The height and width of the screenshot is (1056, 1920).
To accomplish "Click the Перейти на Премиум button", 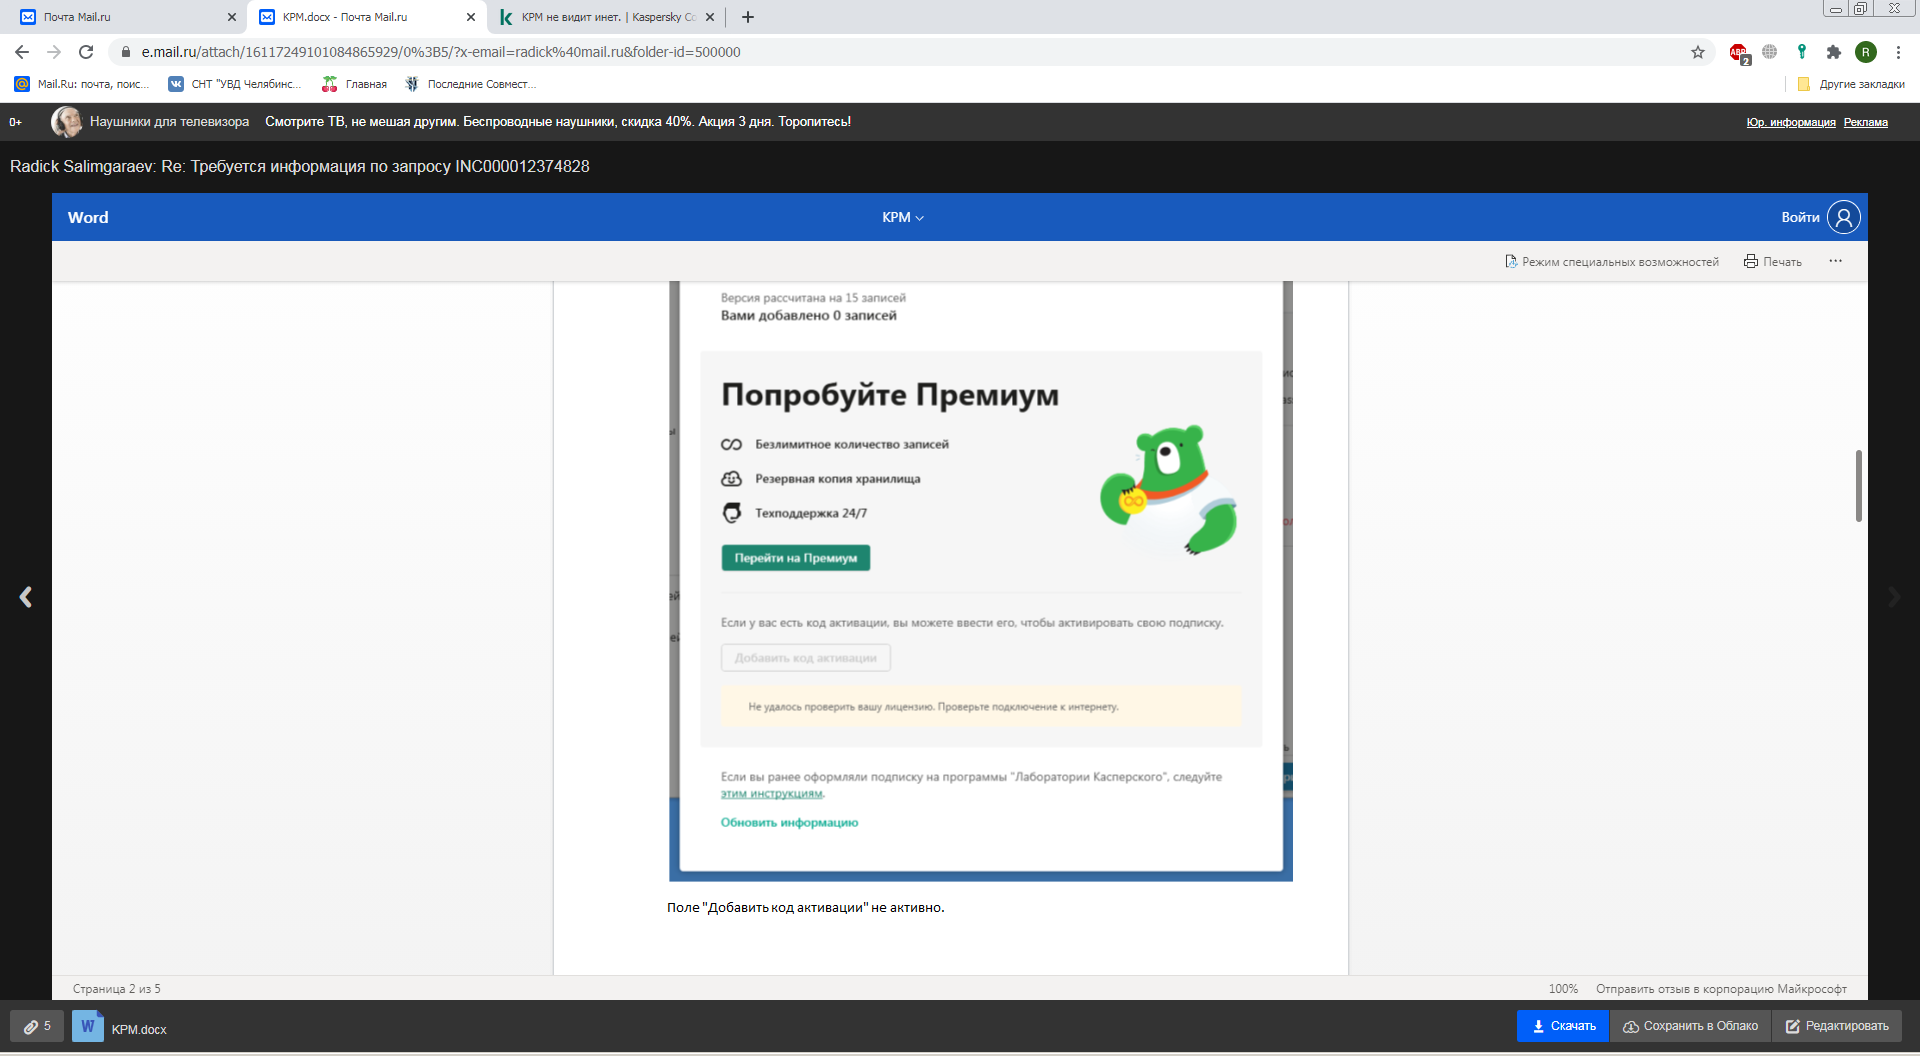I will click(796, 558).
